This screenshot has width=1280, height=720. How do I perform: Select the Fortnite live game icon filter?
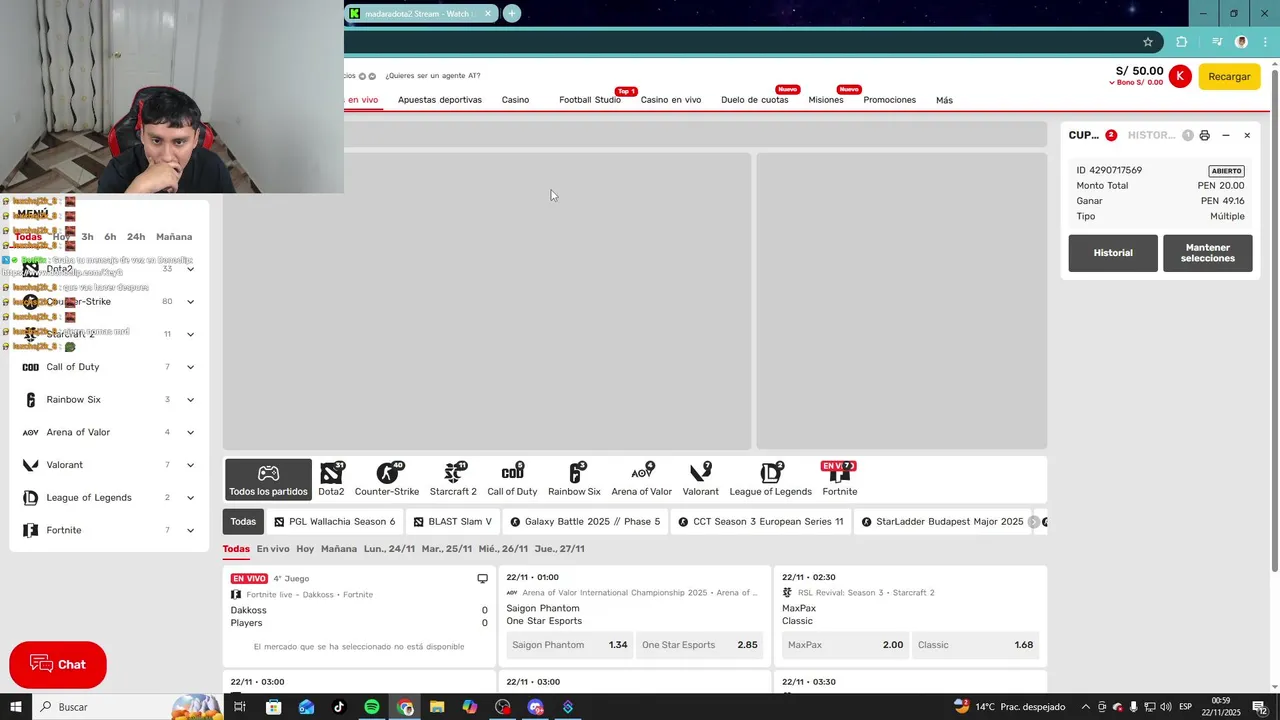(840, 479)
